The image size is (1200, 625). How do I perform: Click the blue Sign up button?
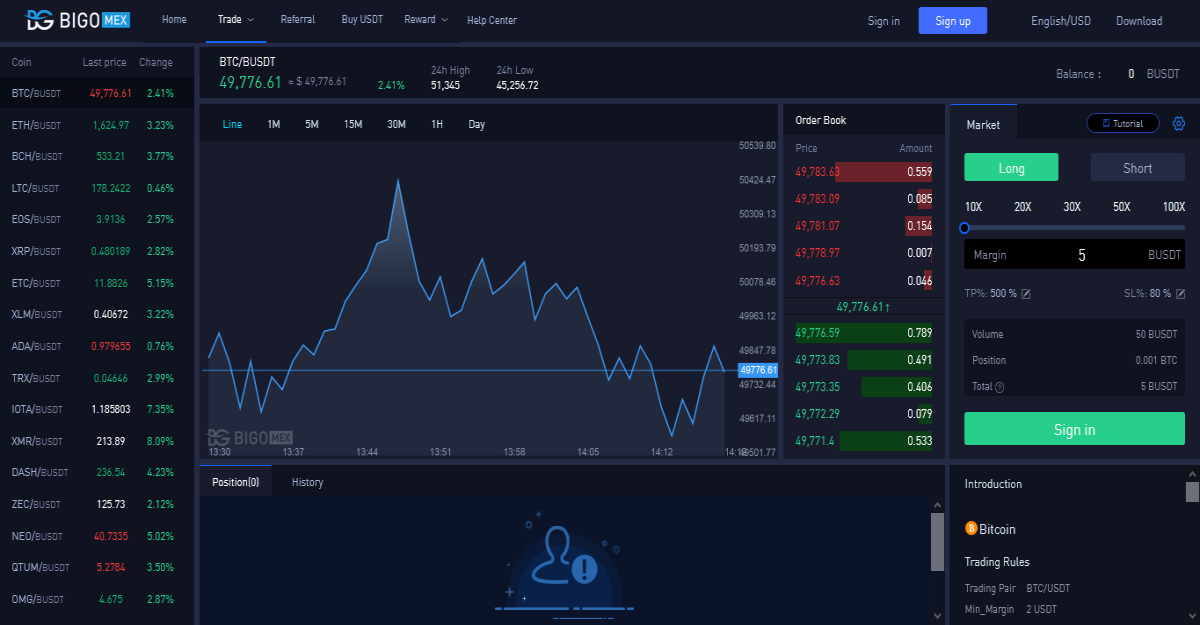(953, 21)
